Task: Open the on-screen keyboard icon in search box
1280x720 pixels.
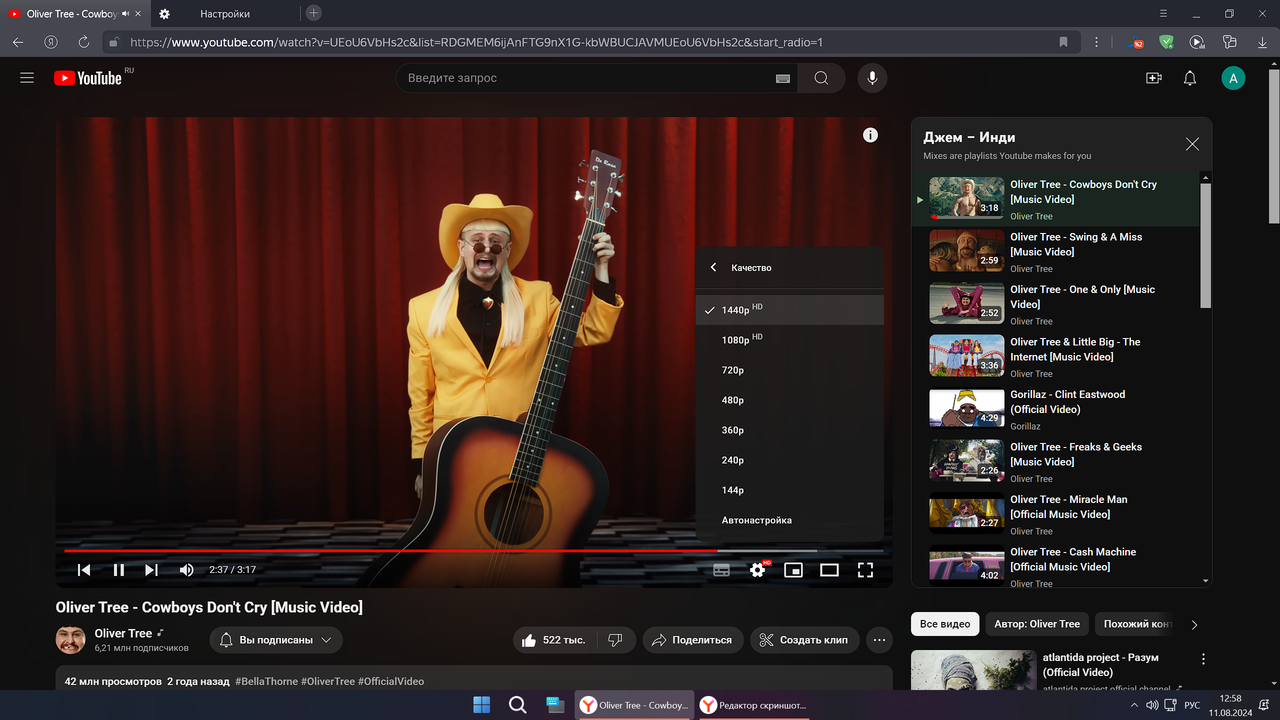Action: click(x=783, y=79)
